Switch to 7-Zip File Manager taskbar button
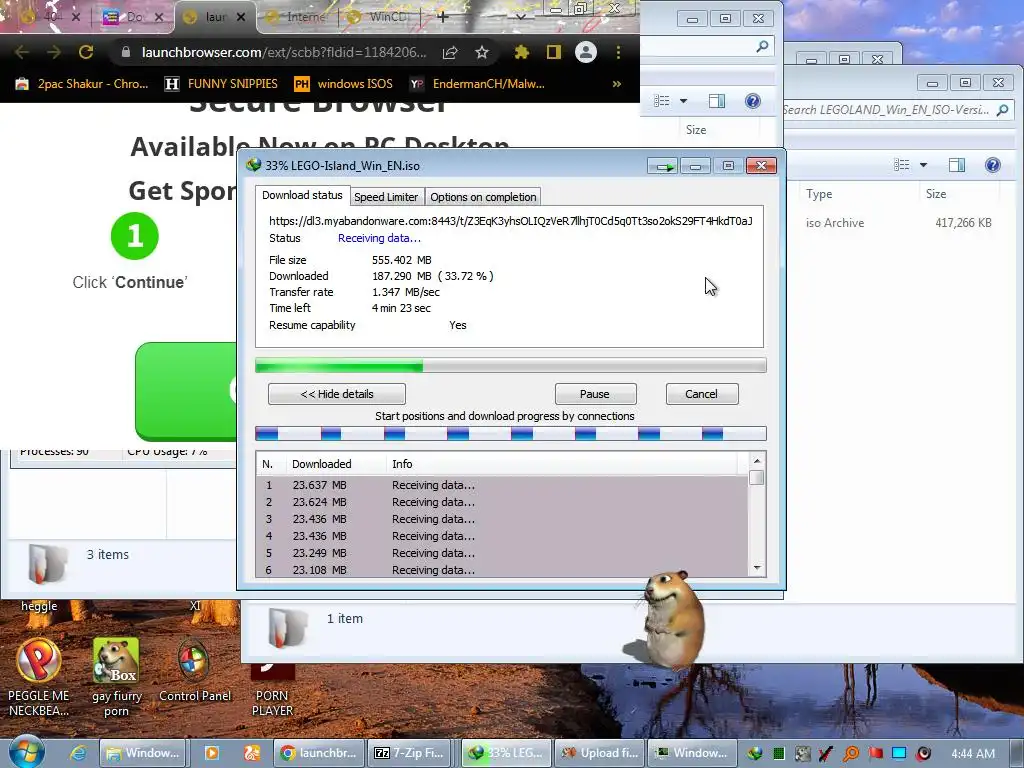This screenshot has height=768, width=1024. (409, 753)
